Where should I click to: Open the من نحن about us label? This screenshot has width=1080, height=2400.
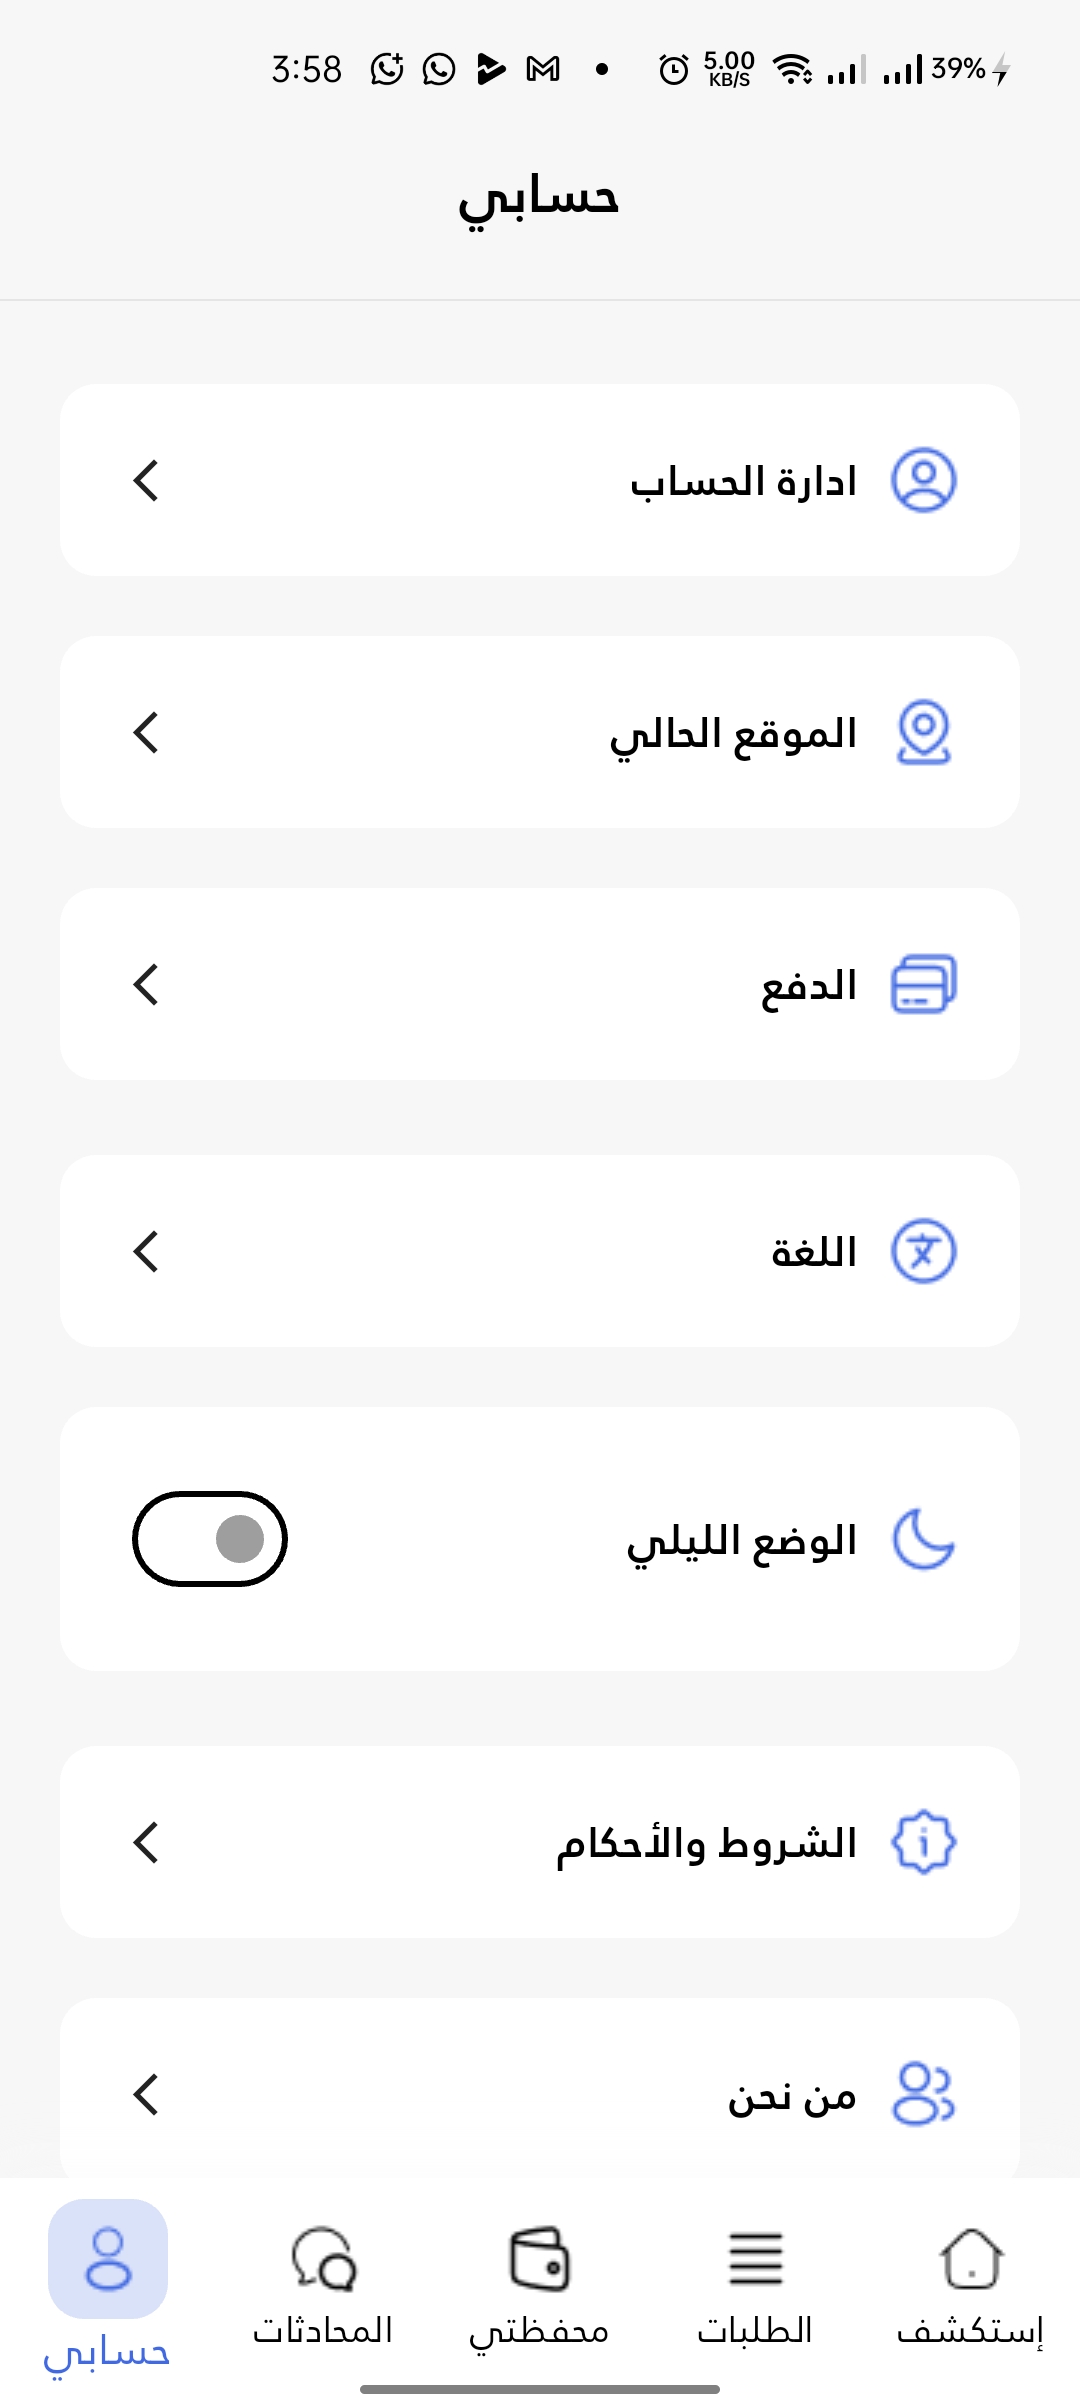(792, 2095)
